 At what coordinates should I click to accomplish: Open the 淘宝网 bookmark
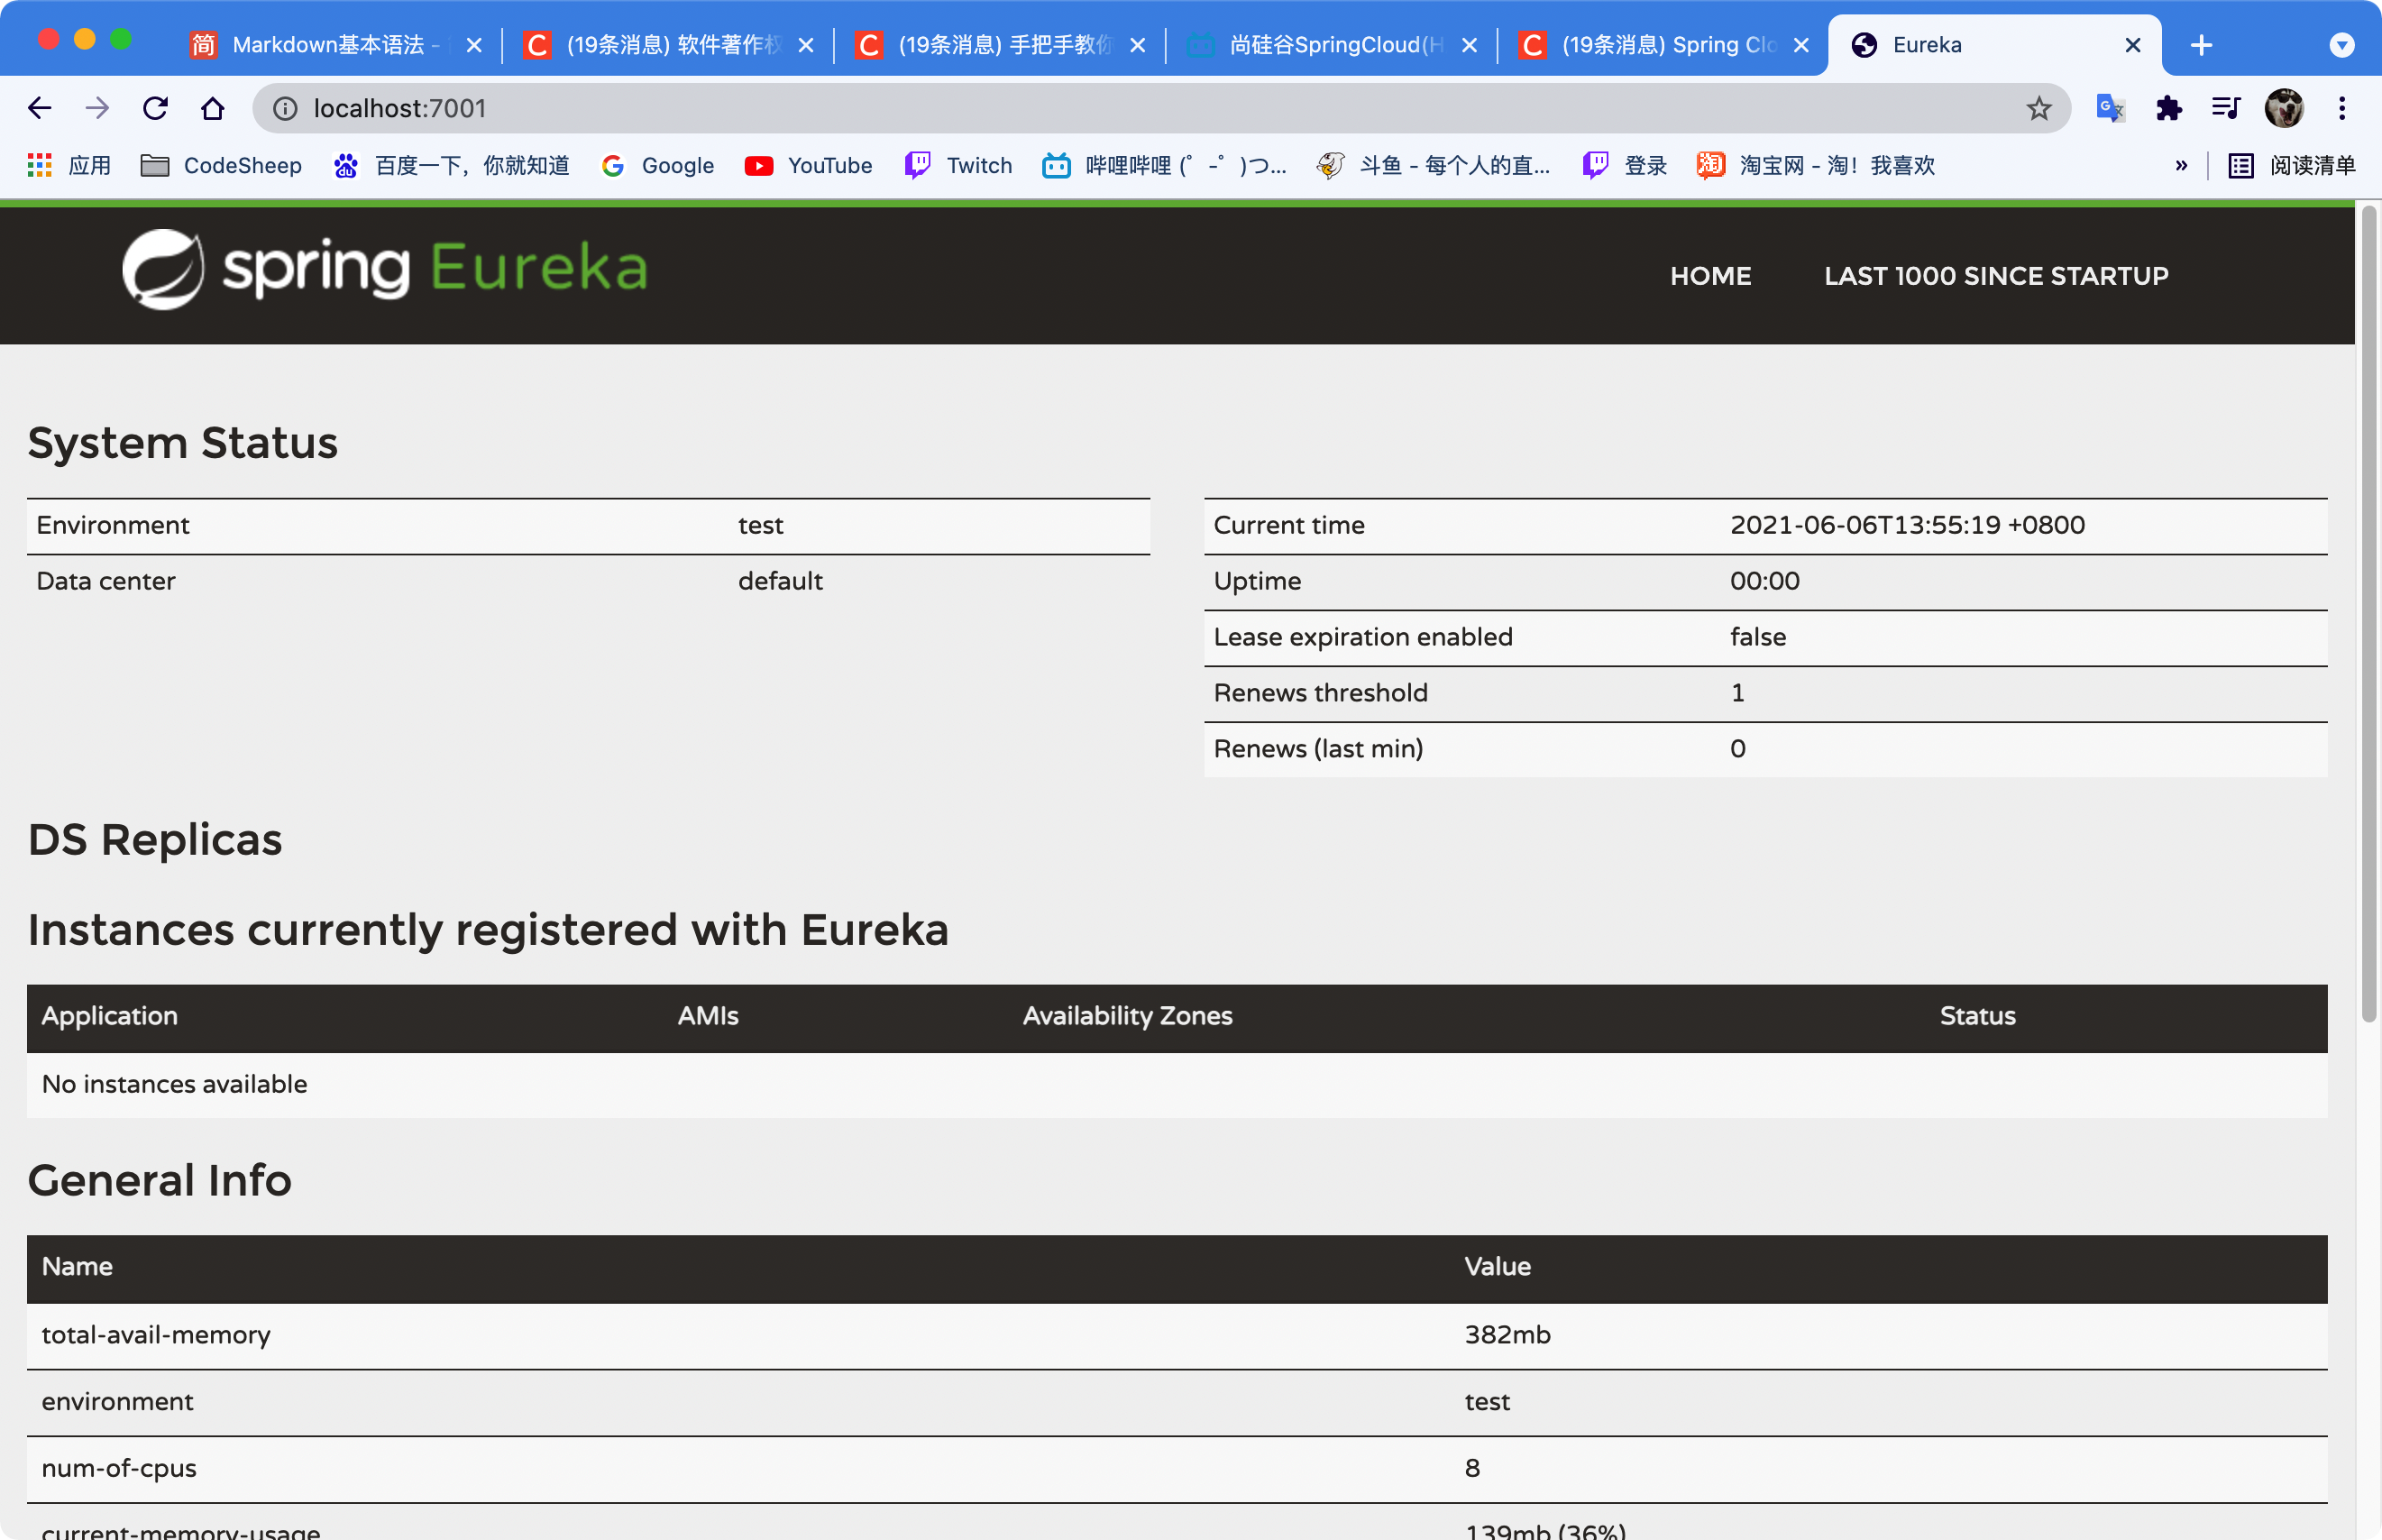coord(1816,165)
